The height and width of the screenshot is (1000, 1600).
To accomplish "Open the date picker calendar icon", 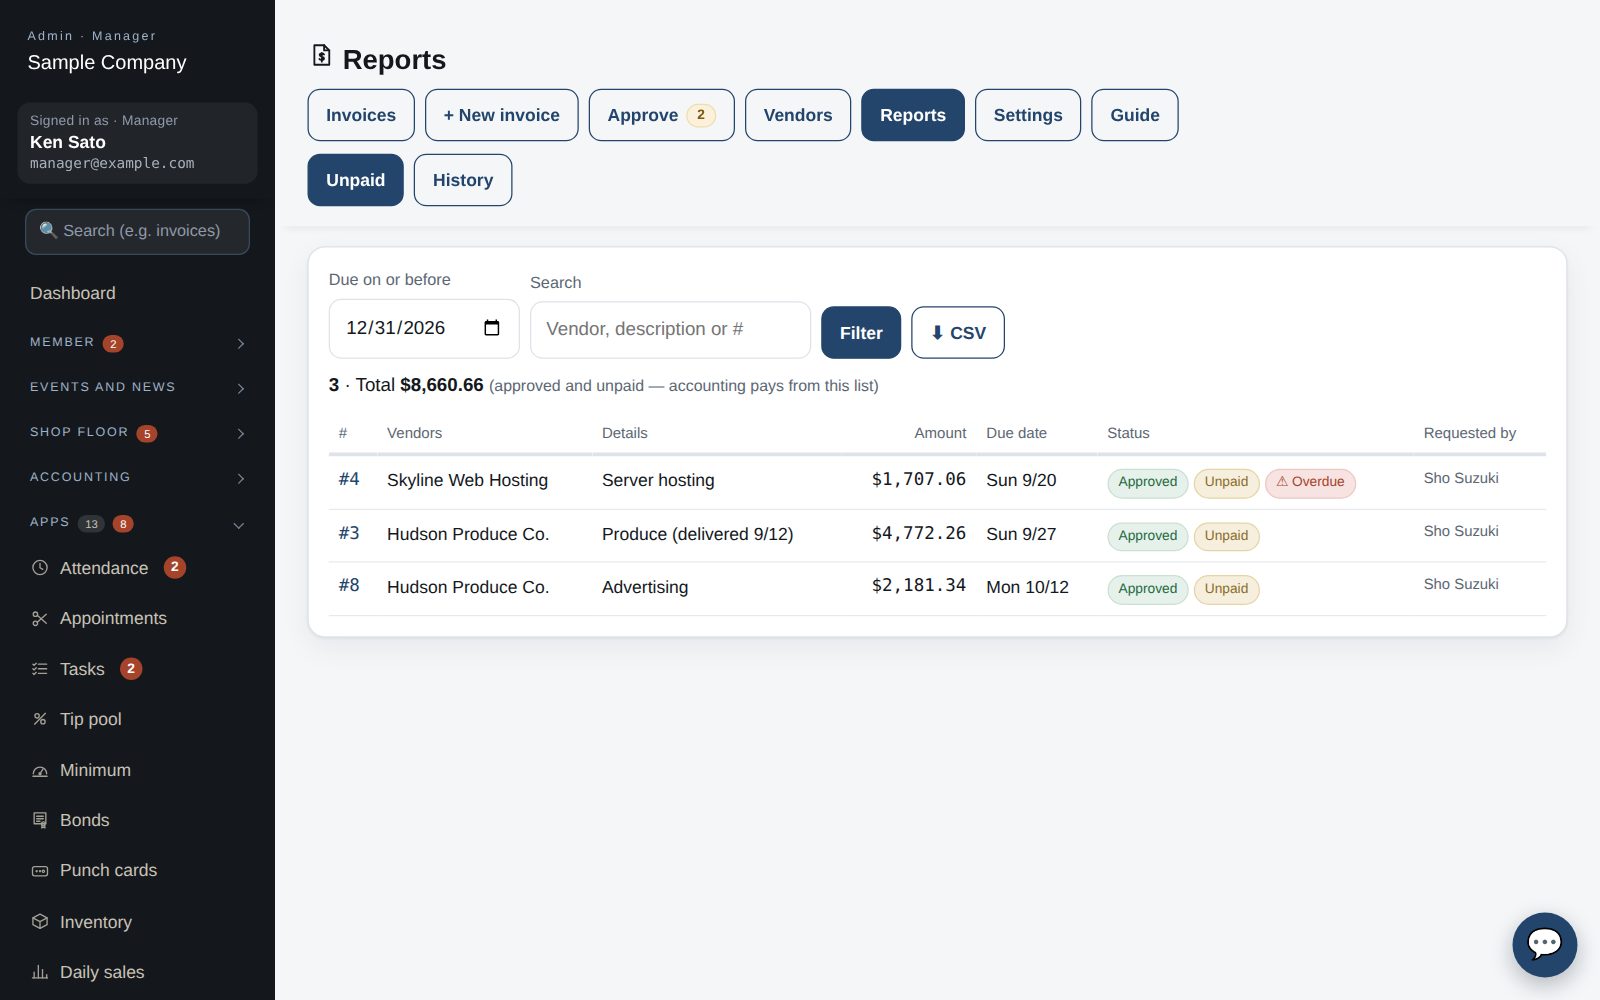I will [x=492, y=328].
